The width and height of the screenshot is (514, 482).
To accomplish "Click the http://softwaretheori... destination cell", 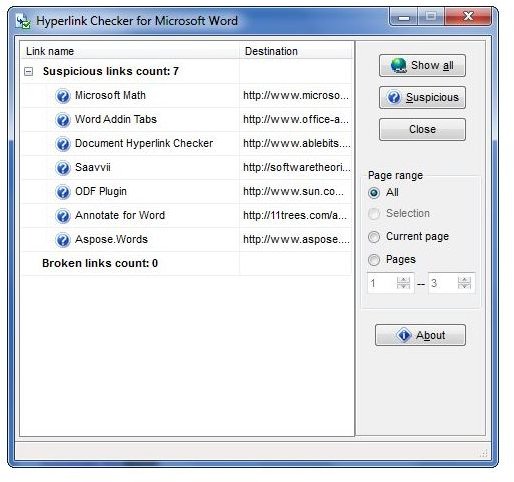I will (x=296, y=168).
